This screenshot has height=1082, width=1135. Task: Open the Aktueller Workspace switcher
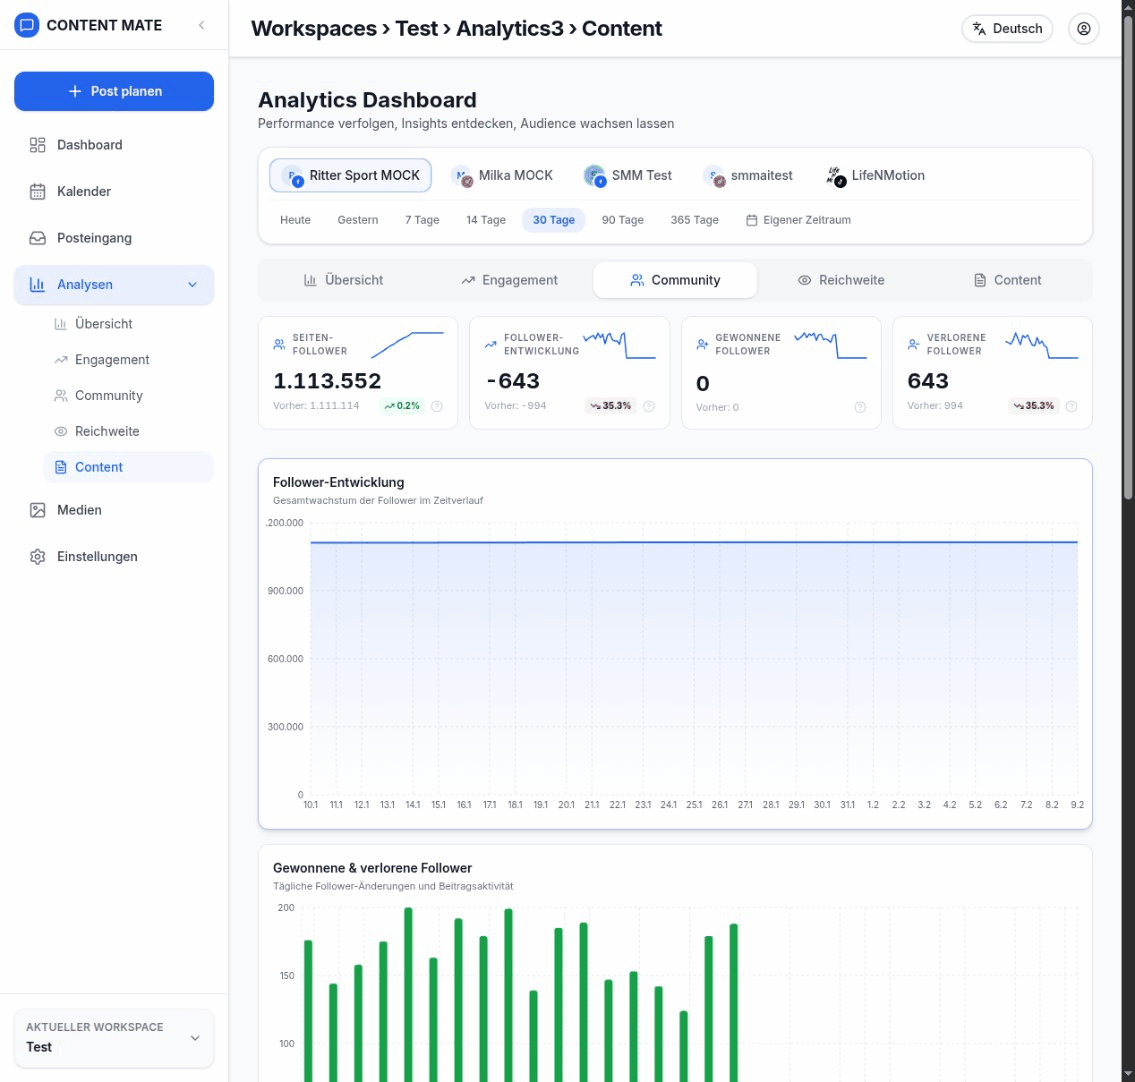(114, 1038)
